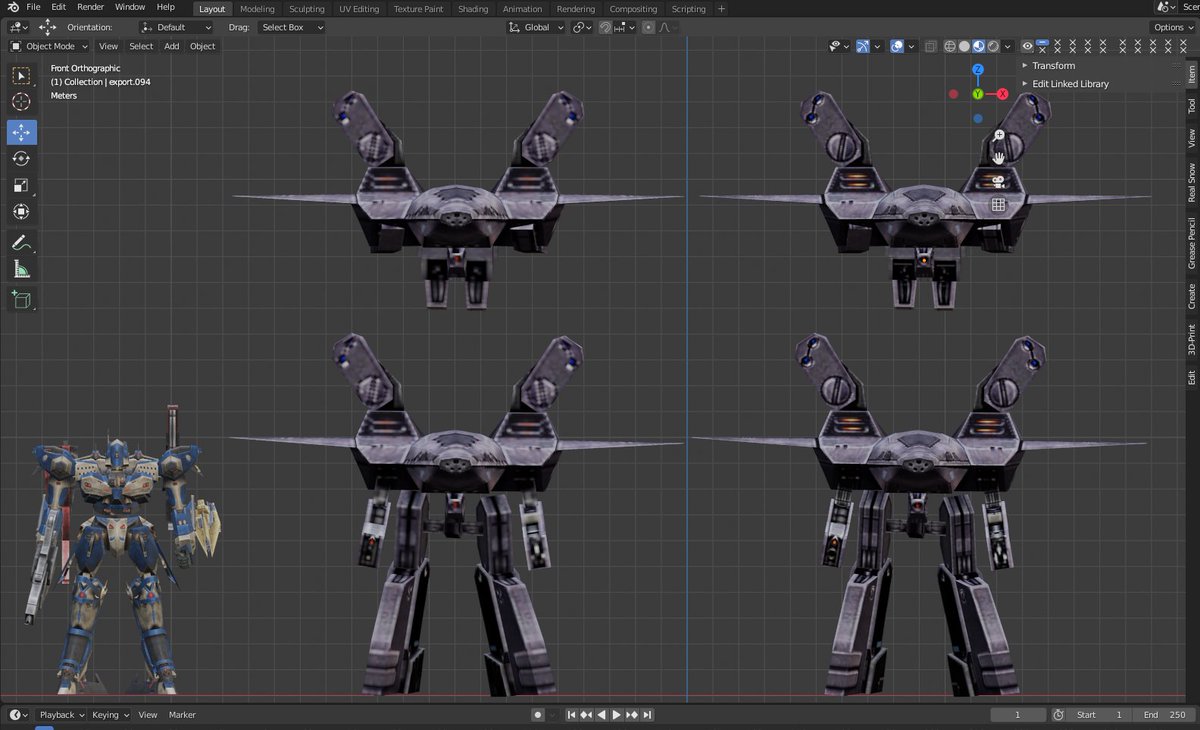The height and width of the screenshot is (730, 1200).
Task: Open the timeline Playback popover
Action: (x=61, y=715)
